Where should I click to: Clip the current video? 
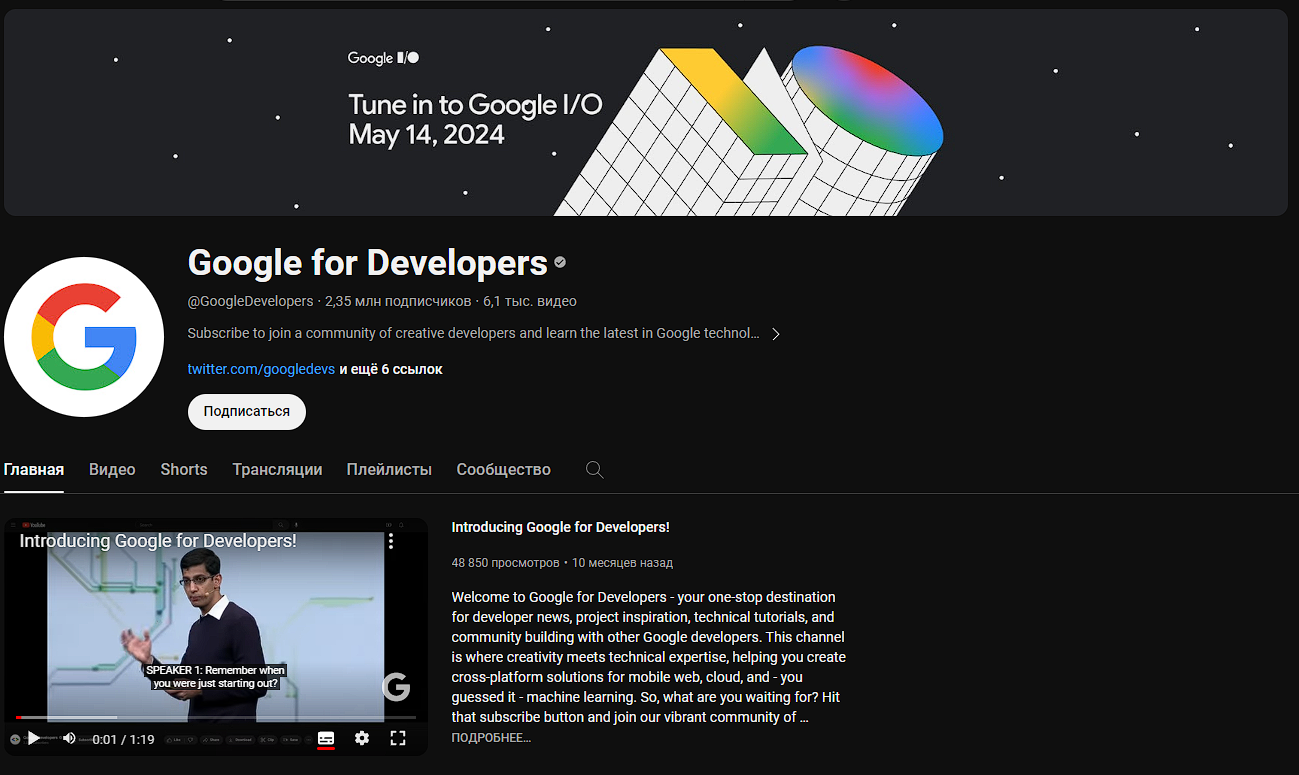pyautogui.click(x=269, y=739)
